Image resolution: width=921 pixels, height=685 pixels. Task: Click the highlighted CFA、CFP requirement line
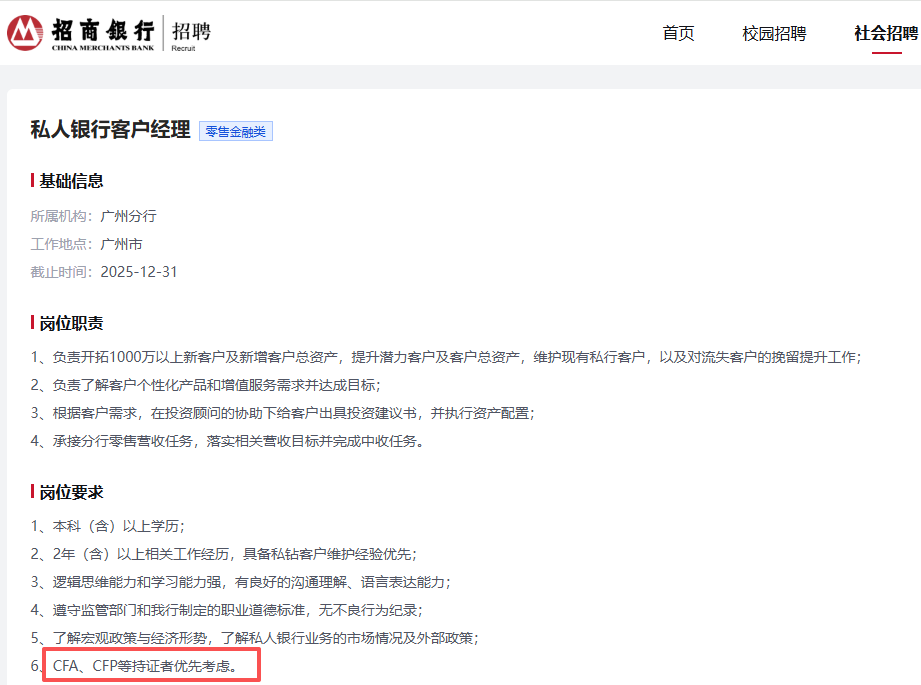coord(145,665)
